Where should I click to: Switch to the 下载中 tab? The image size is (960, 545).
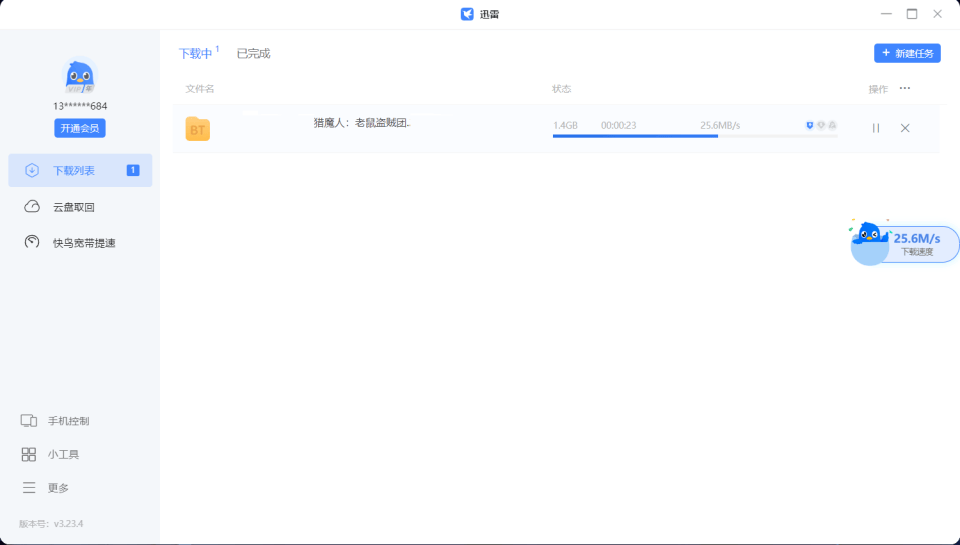coord(195,53)
